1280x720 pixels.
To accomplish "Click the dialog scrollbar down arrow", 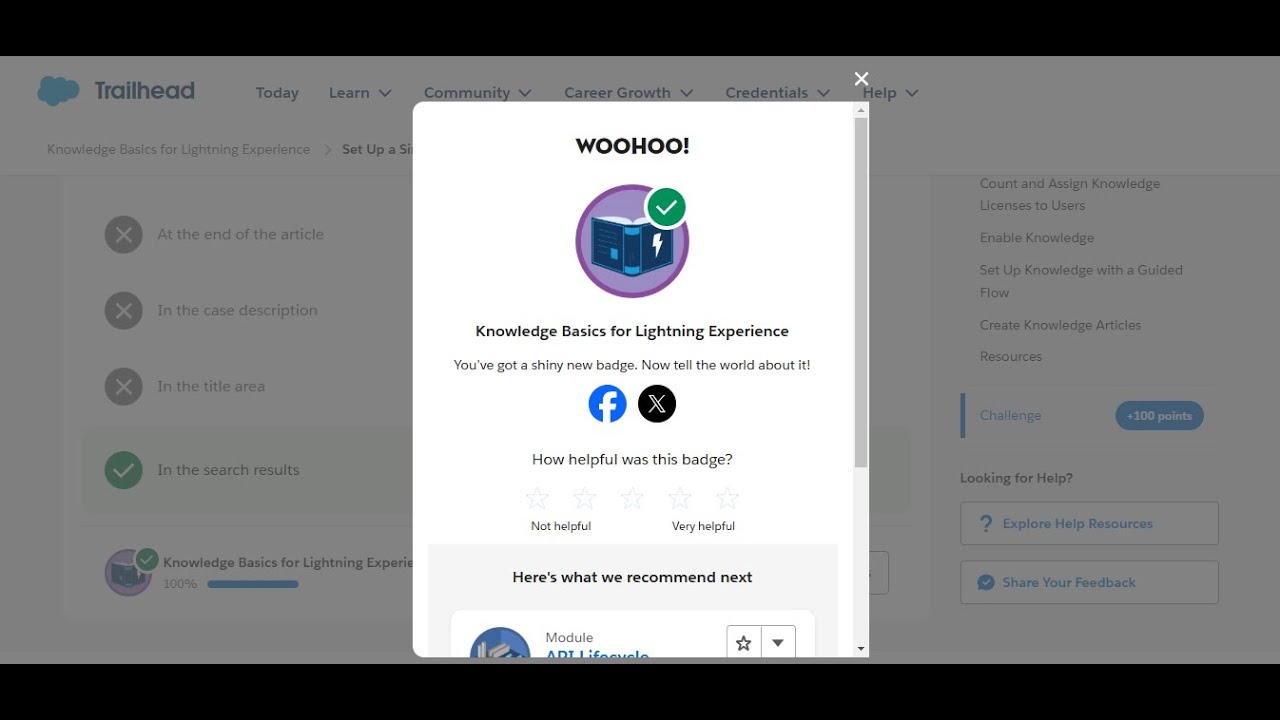I will 861,649.
